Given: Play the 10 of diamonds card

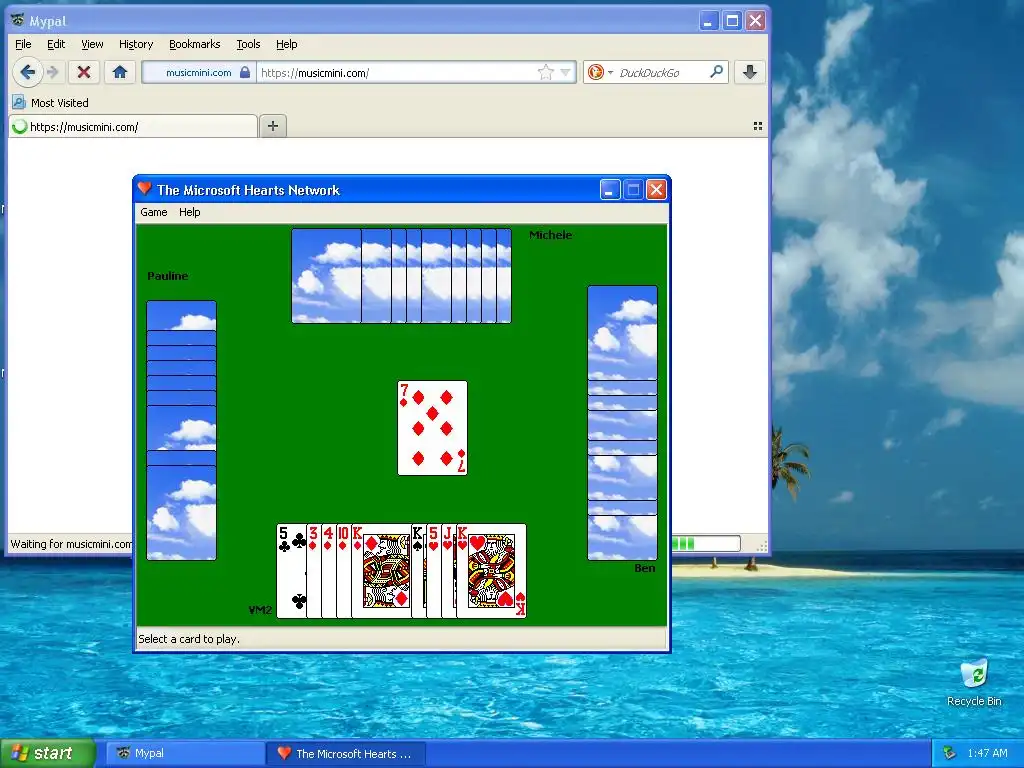Looking at the screenshot, I should click(344, 571).
